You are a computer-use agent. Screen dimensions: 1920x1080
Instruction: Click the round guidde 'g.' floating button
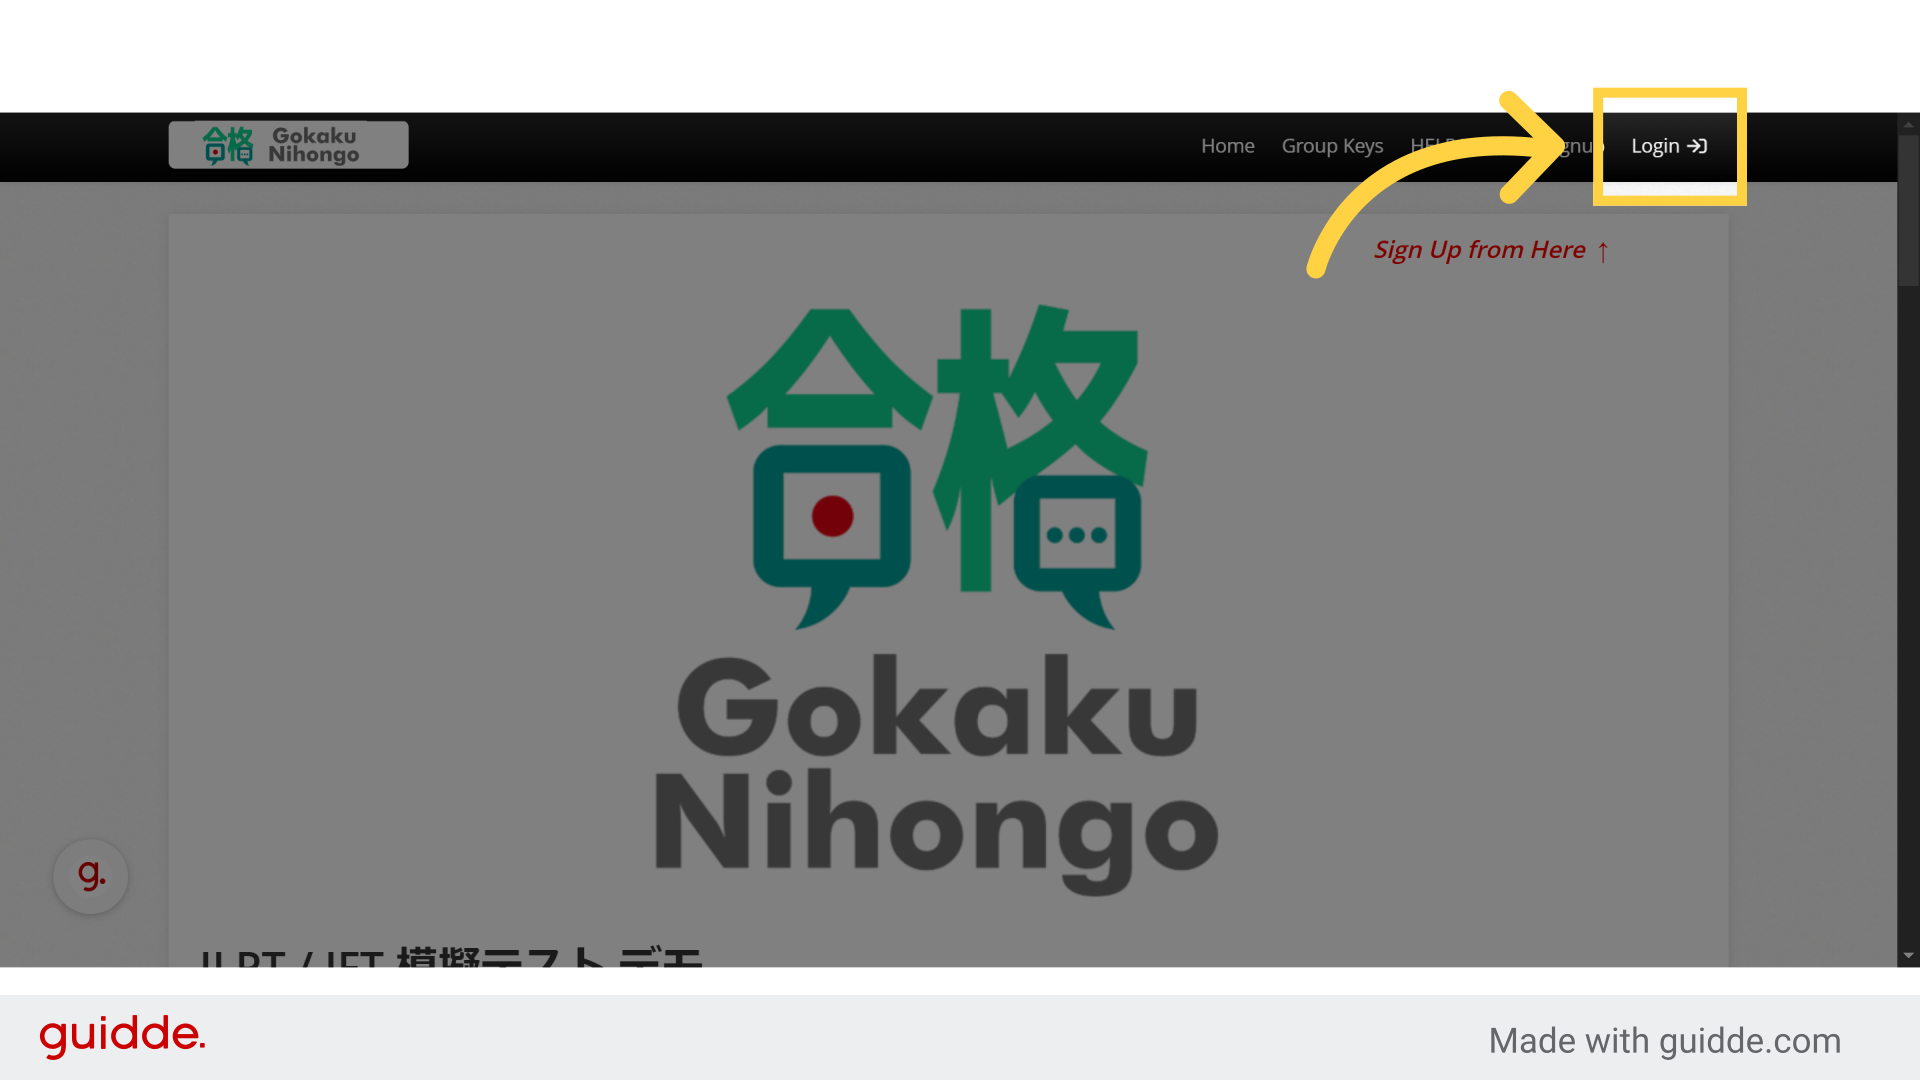click(x=91, y=876)
